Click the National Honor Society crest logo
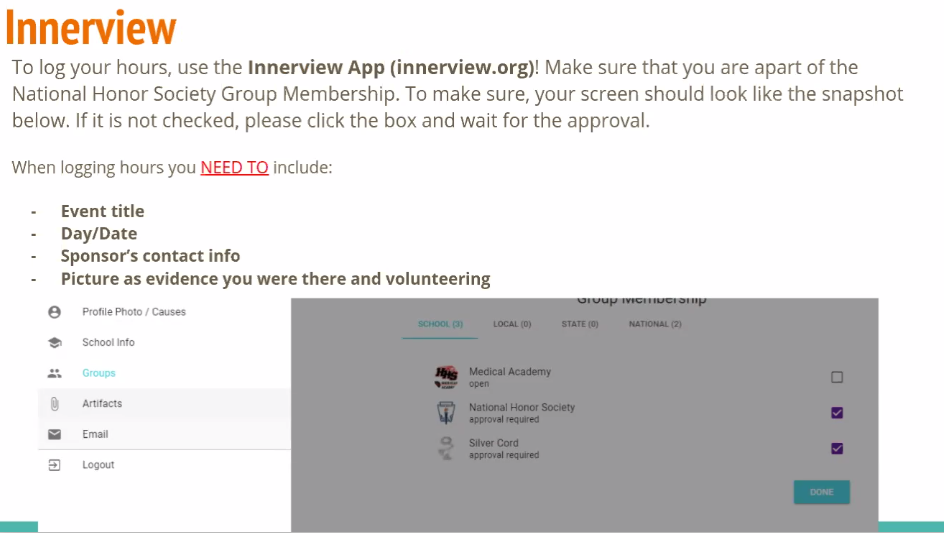This screenshot has width=944, height=533. tap(446, 412)
